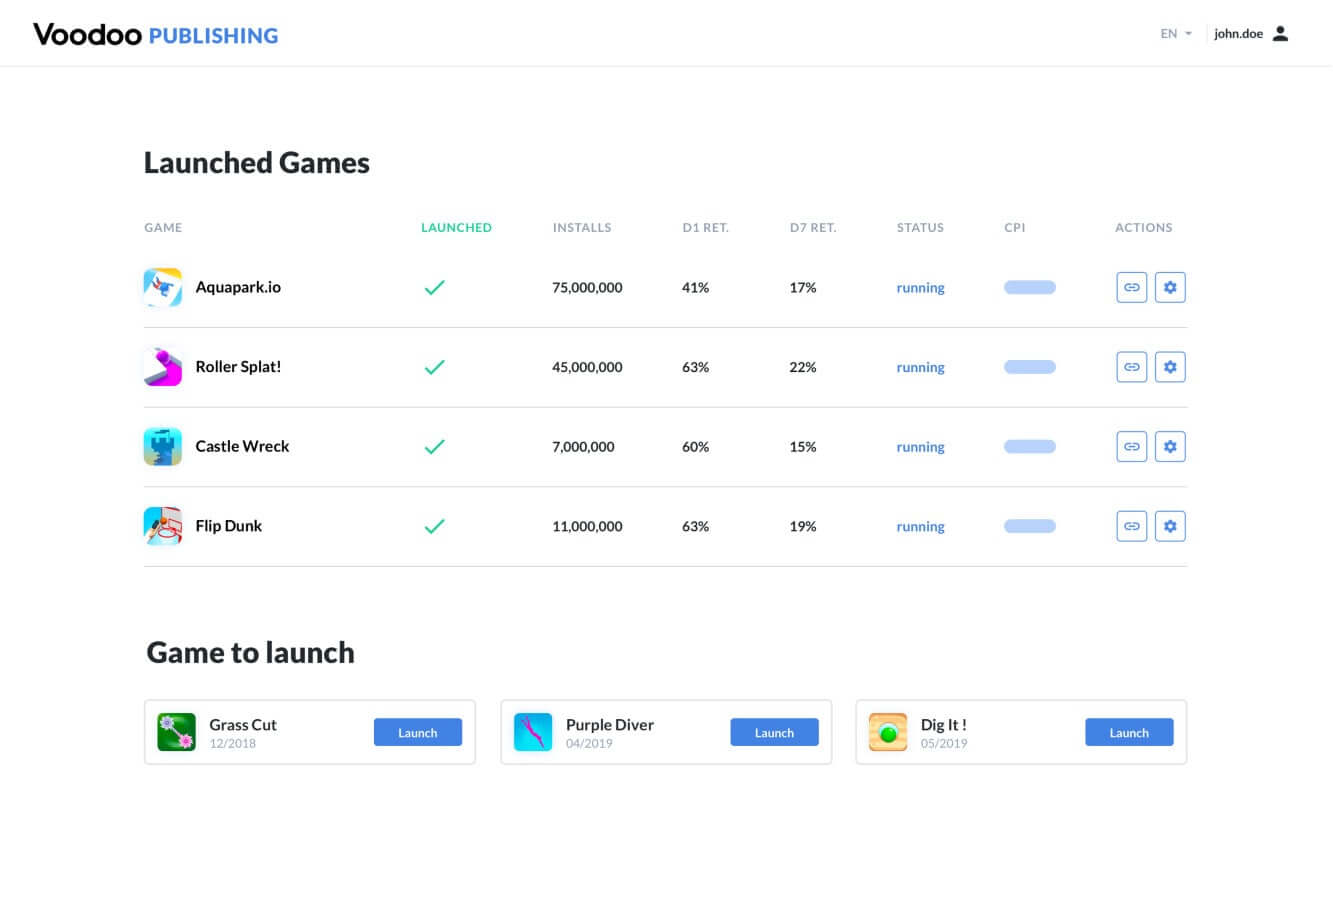This screenshot has height=900, width=1333.
Task: Click launched checkmark for Aquapark.io
Action: 434,287
